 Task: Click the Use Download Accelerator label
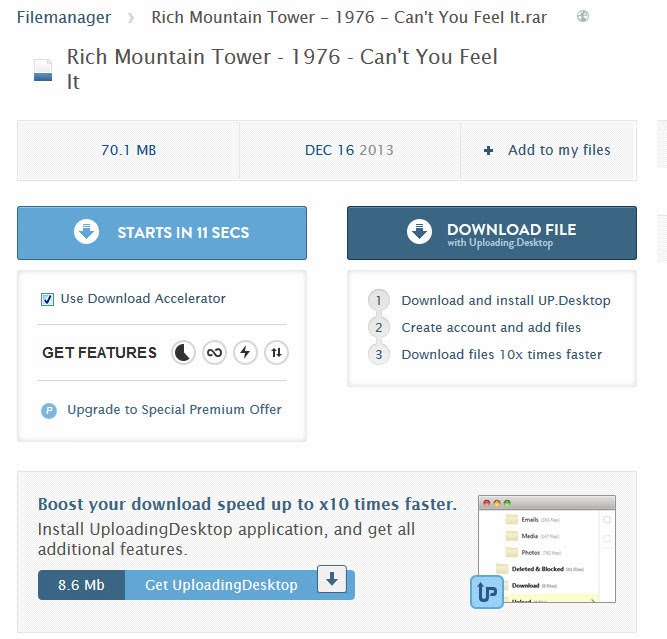[143, 299]
